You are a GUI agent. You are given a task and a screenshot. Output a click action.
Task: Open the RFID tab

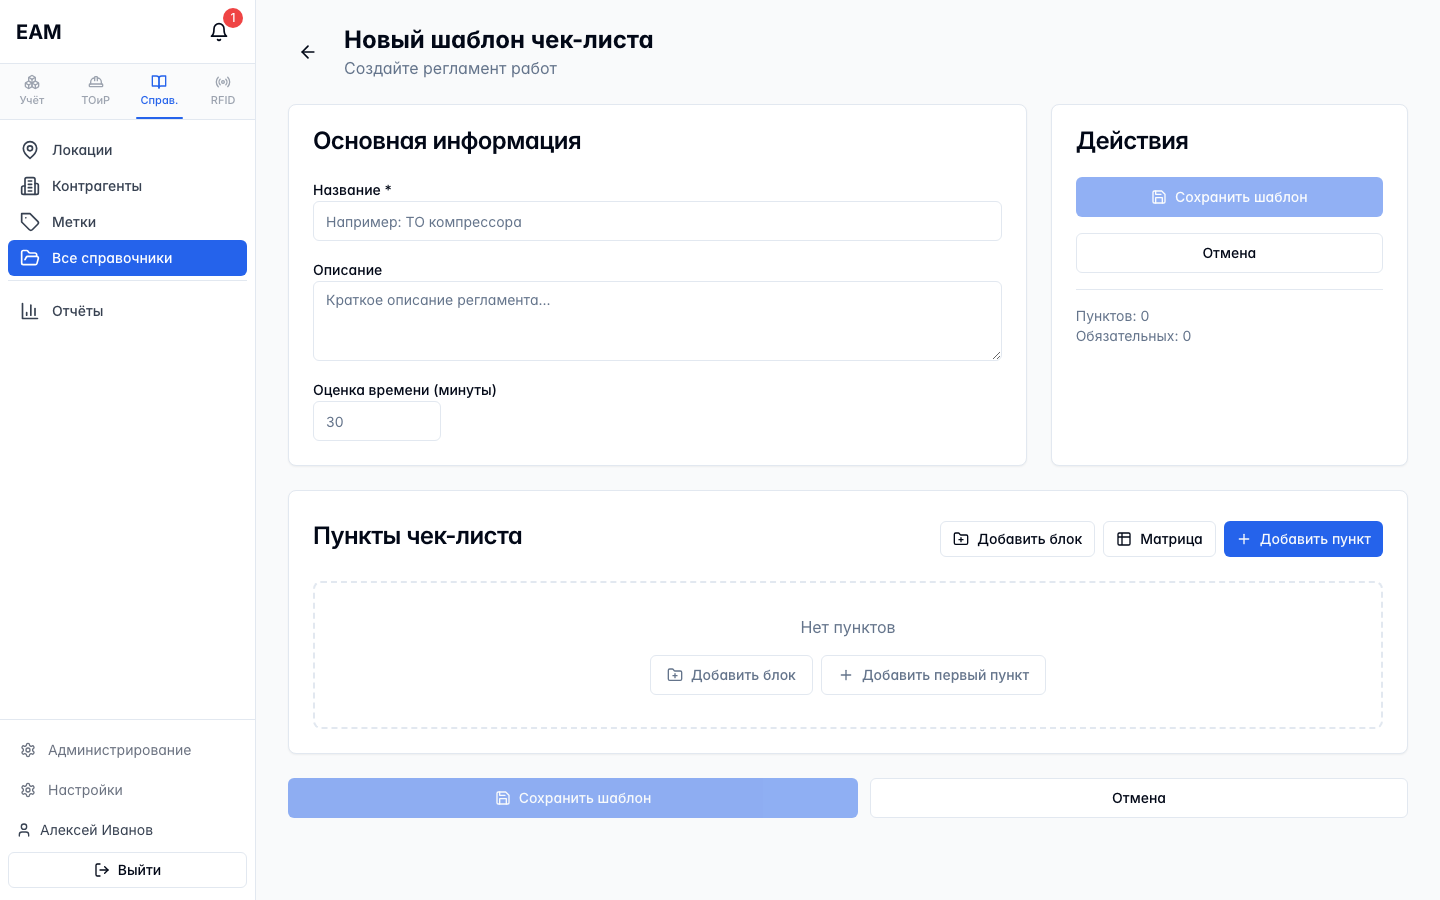(223, 90)
